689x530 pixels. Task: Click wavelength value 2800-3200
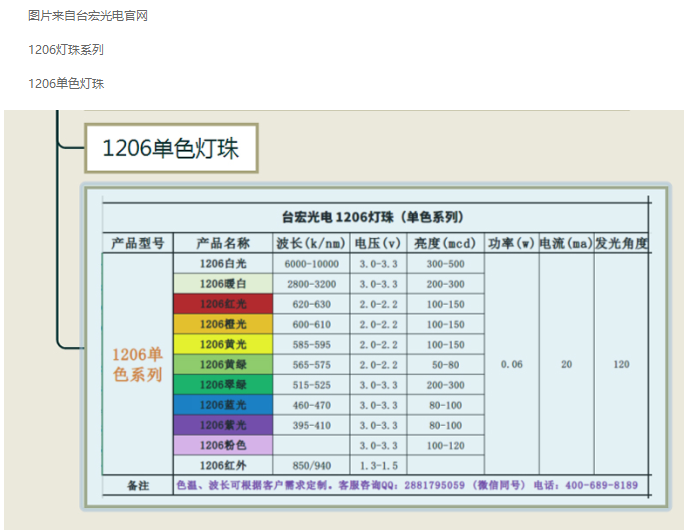coord(312,284)
